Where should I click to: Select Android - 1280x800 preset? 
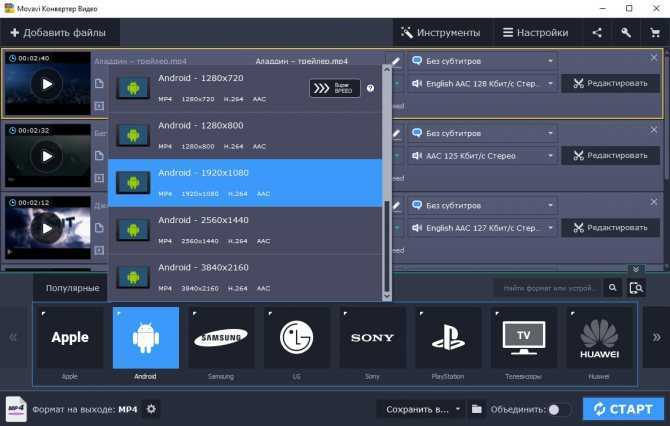[x=245, y=135]
